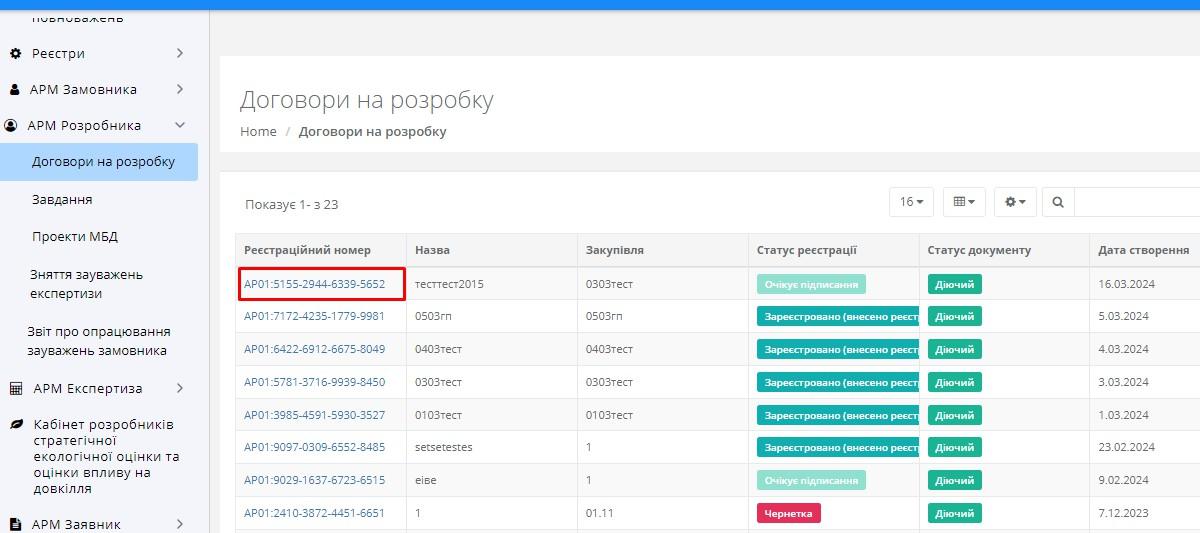Open the table columns view dropdown
Viewport: 1200px width, 533px height.
click(x=964, y=202)
